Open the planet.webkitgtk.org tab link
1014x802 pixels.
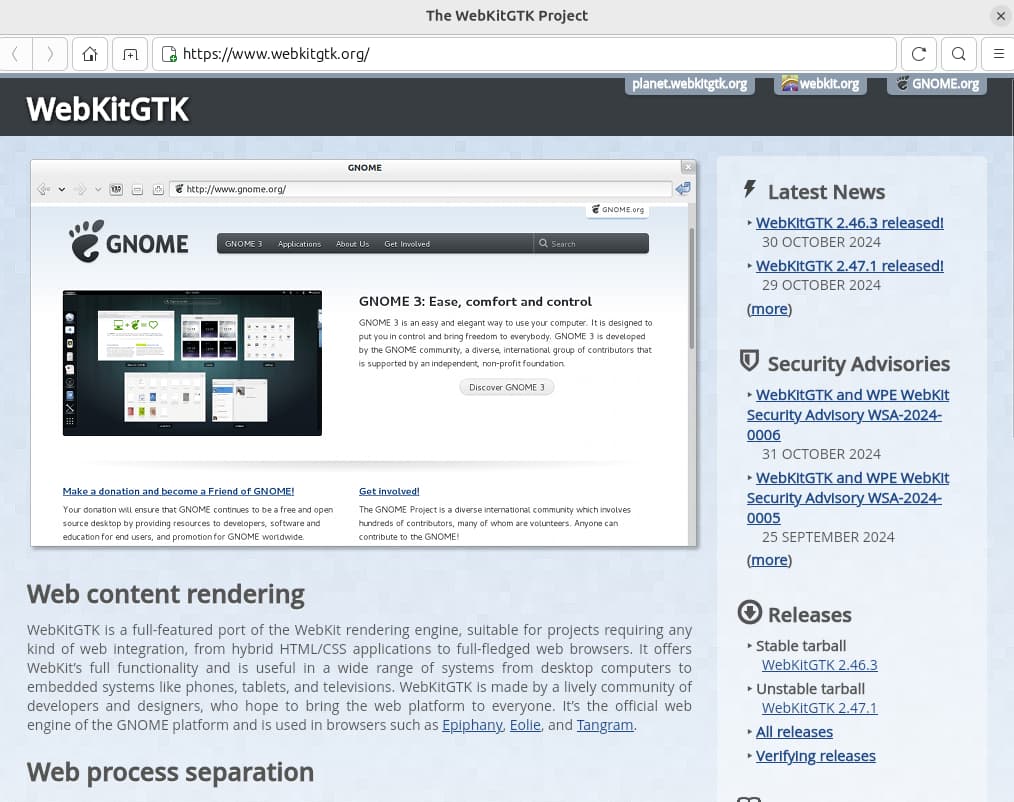(689, 84)
